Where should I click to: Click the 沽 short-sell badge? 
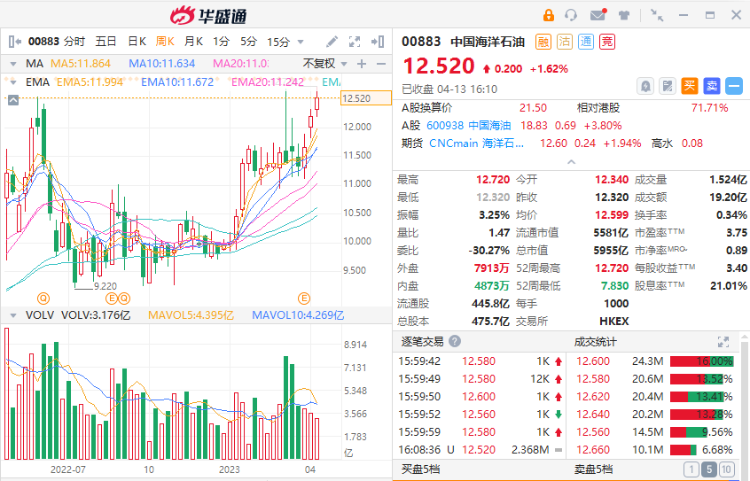(x=564, y=42)
